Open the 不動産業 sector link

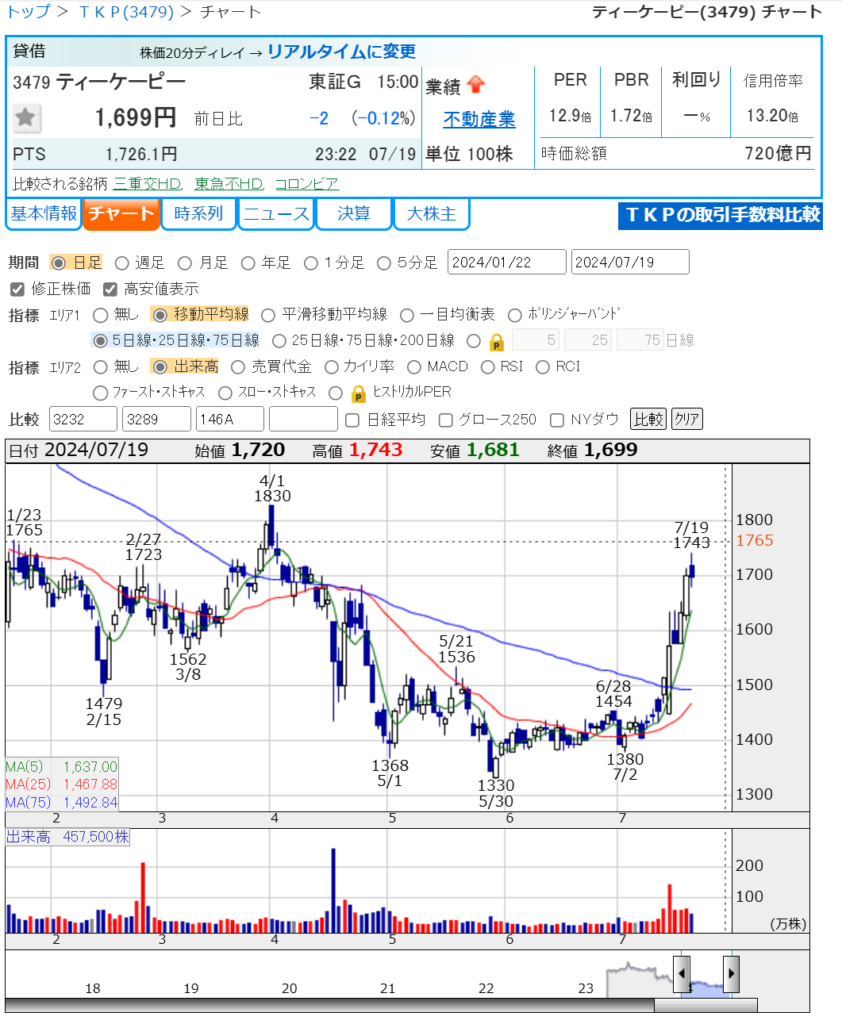(480, 120)
